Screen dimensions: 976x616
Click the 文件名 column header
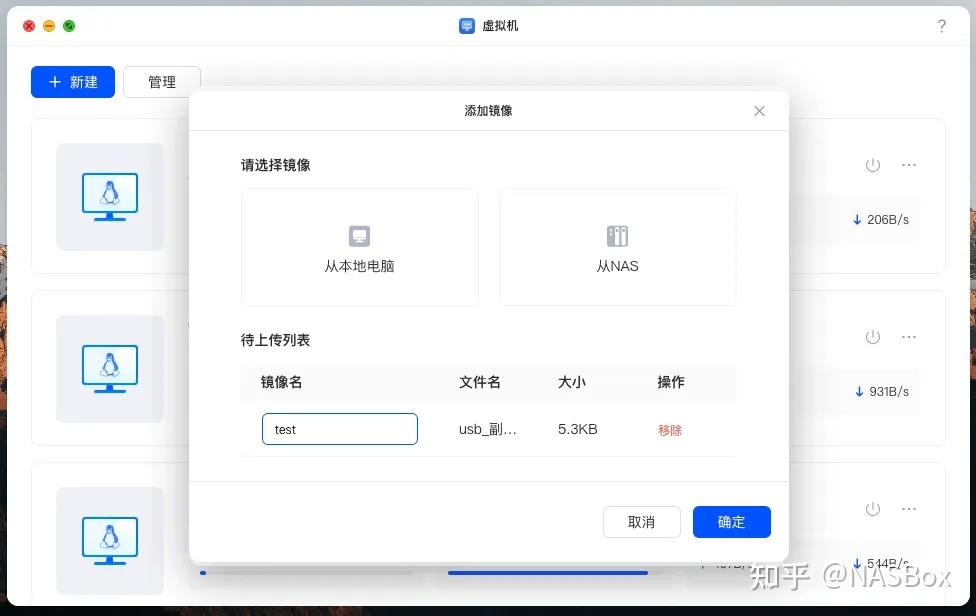pos(480,382)
